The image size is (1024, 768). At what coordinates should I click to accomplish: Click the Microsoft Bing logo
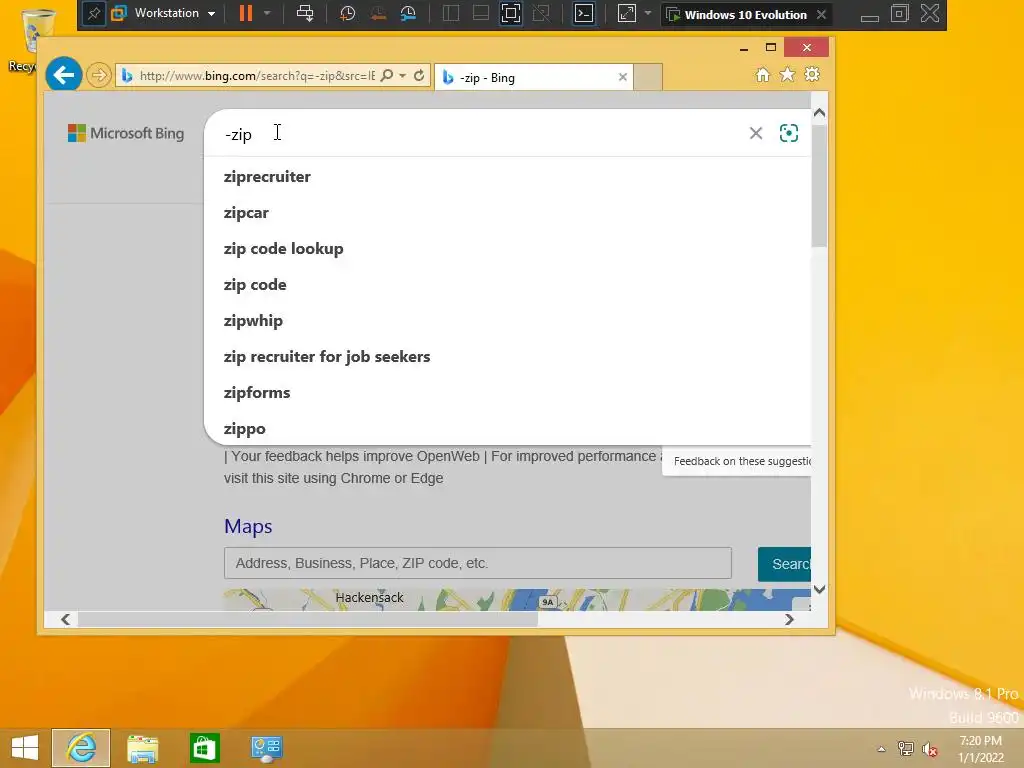click(126, 133)
